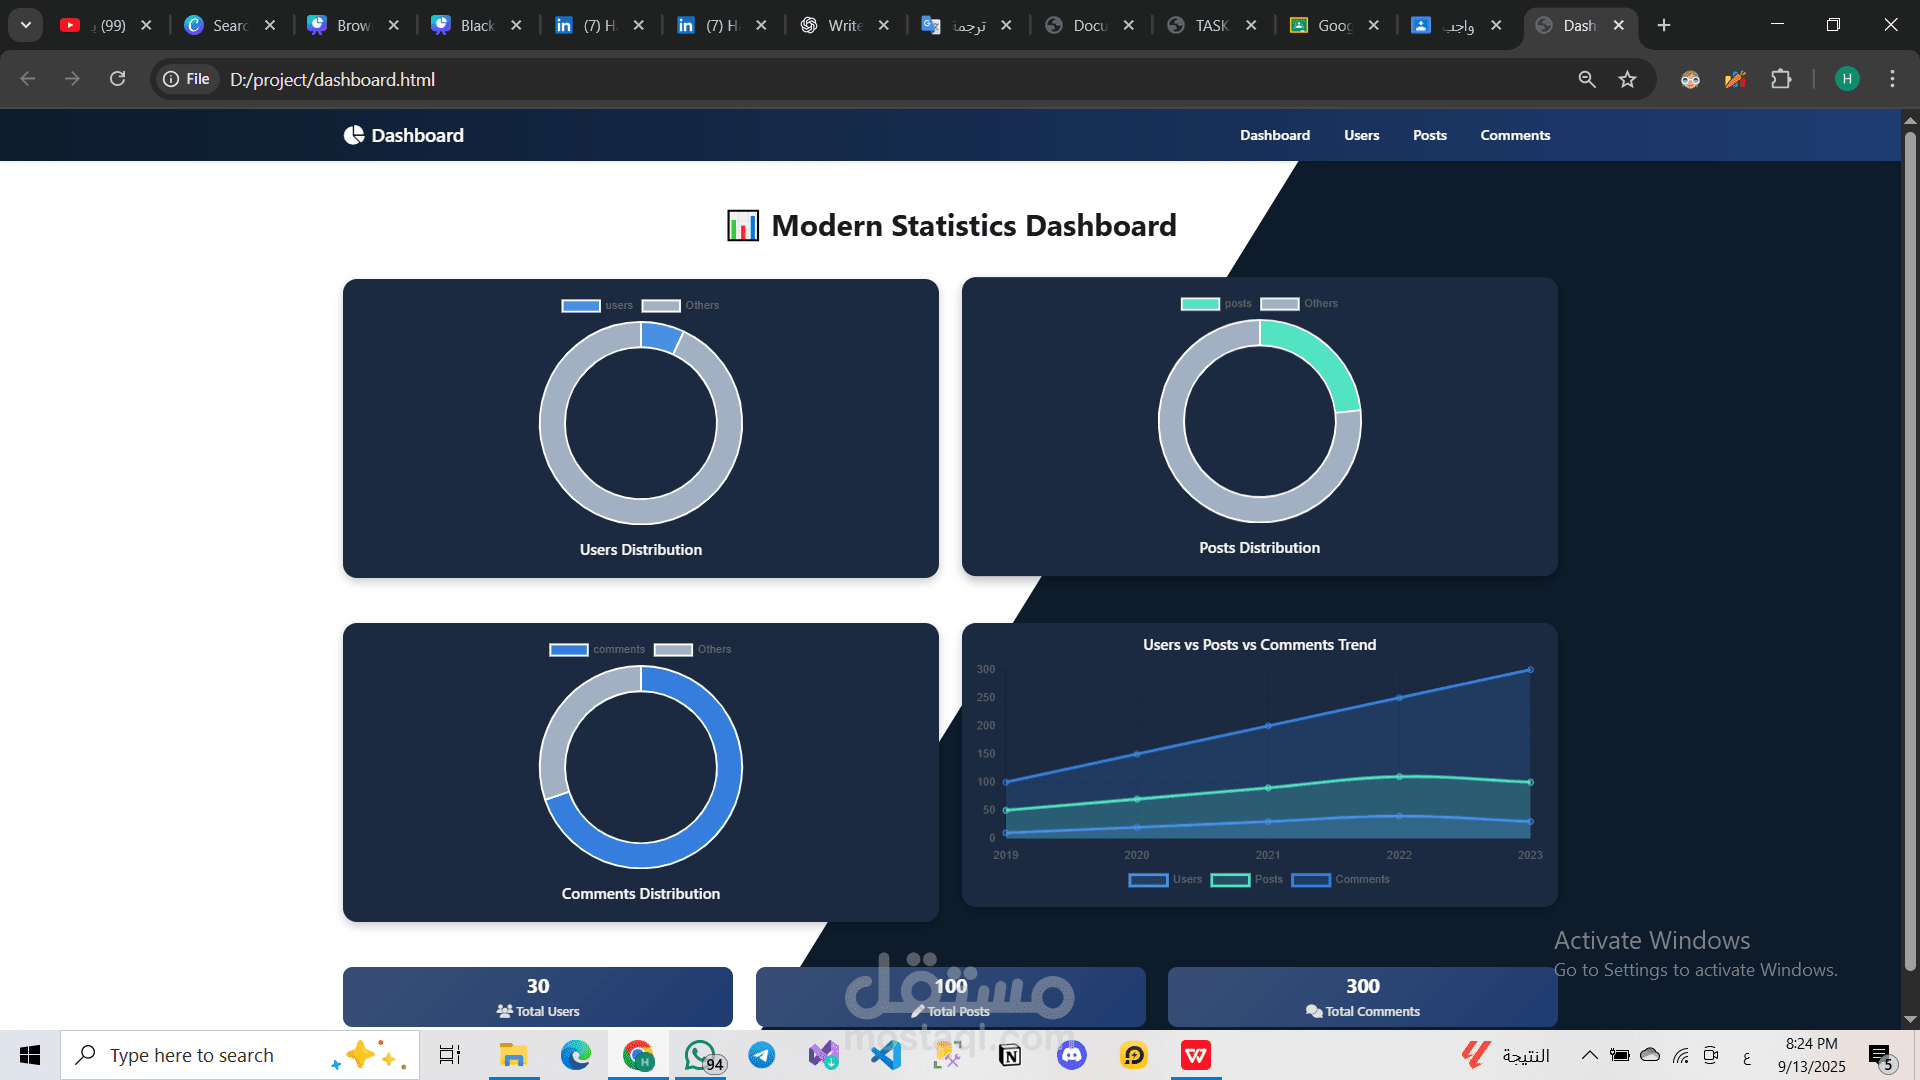The image size is (1920, 1080).
Task: Open WhatsApp from the taskbar
Action: tap(700, 1055)
